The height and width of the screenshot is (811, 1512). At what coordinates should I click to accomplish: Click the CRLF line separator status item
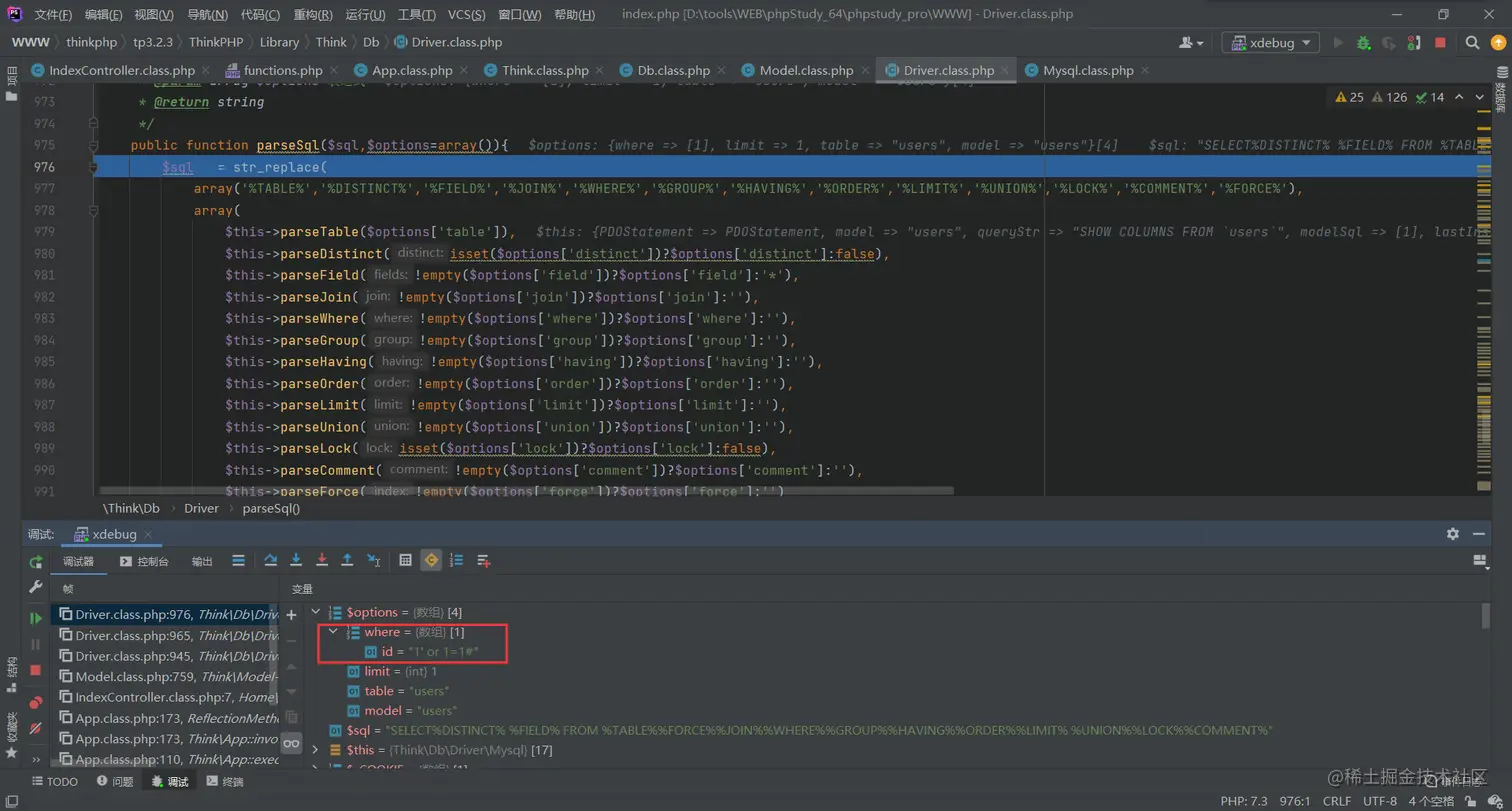point(1336,801)
